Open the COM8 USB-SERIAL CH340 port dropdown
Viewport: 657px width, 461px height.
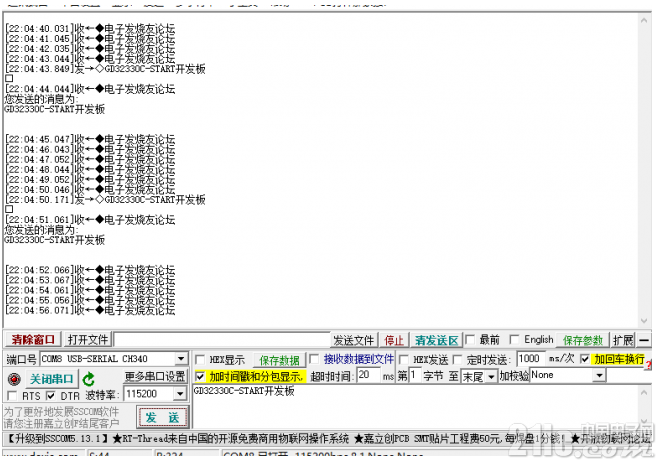(181, 359)
